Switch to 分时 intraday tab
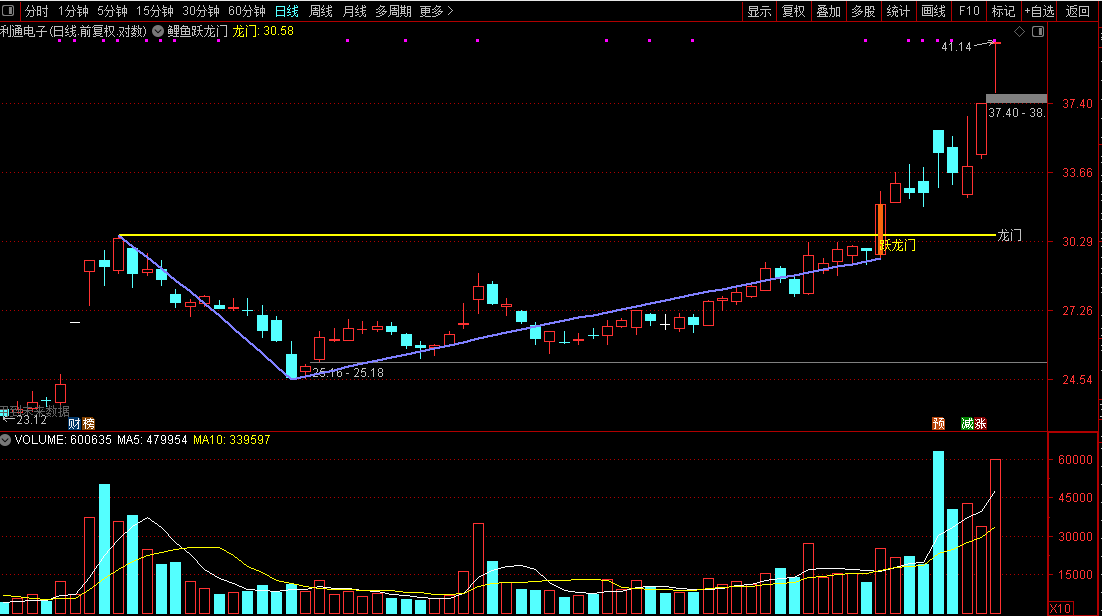 coord(37,11)
